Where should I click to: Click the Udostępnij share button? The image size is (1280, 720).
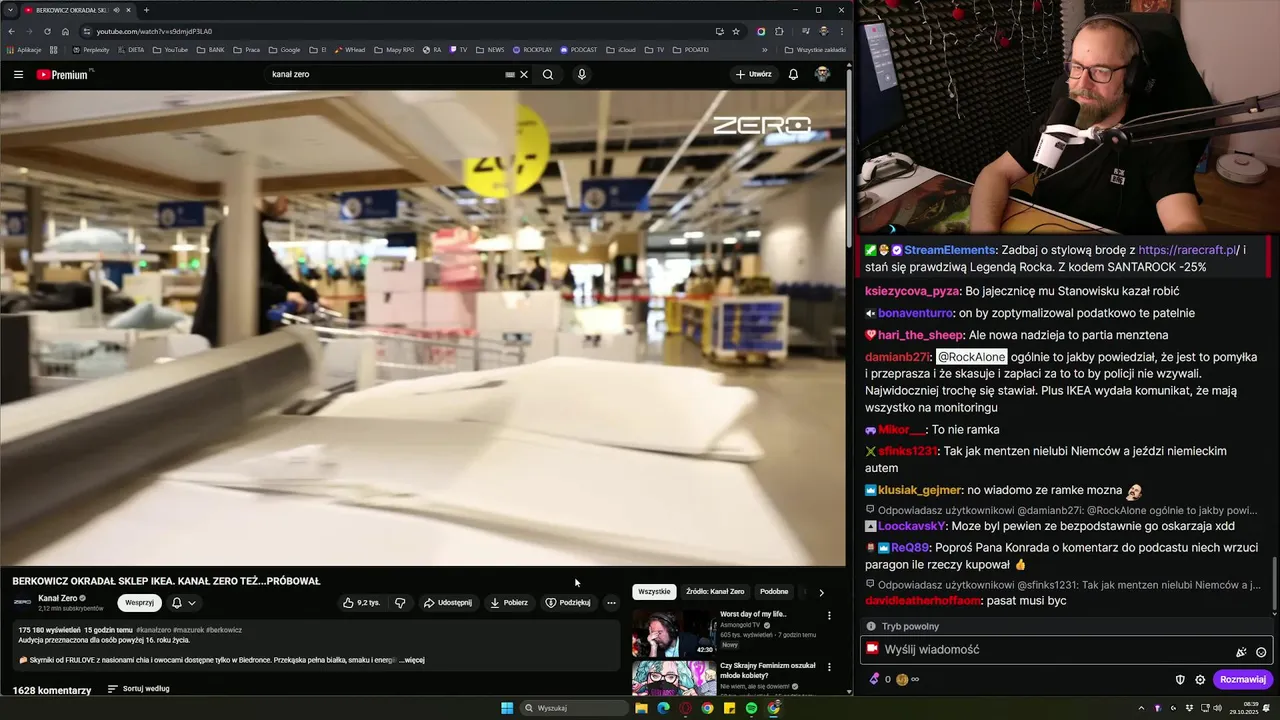tap(447, 603)
